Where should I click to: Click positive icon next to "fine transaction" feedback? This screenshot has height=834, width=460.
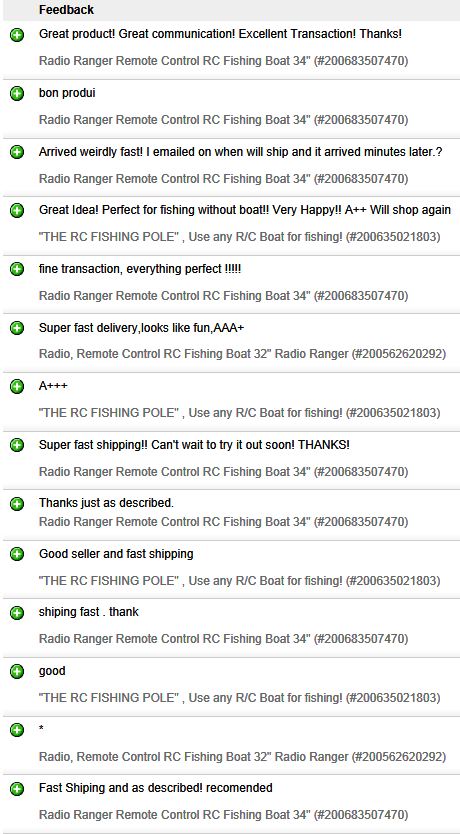(x=17, y=270)
